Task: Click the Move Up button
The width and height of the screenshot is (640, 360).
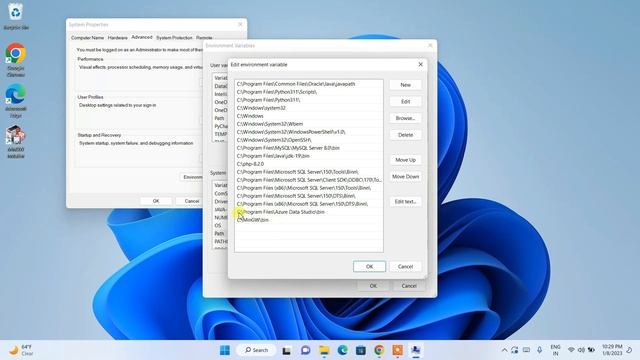Action: (405, 160)
